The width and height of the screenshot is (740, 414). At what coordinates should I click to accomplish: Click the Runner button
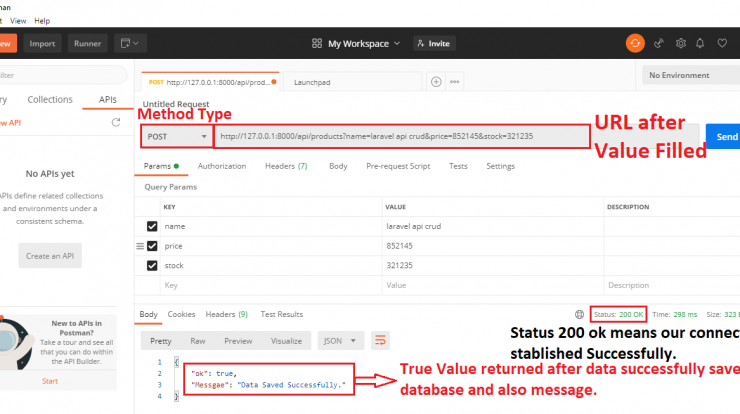tap(87, 43)
